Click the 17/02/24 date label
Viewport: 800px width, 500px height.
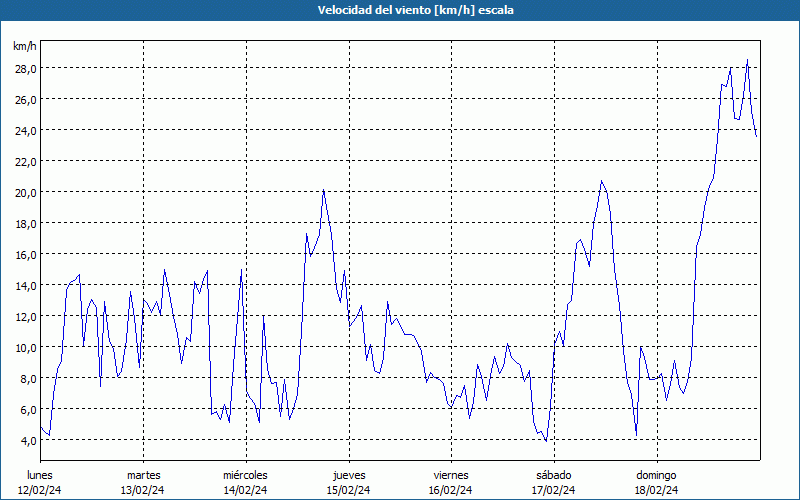pyautogui.click(x=554, y=490)
